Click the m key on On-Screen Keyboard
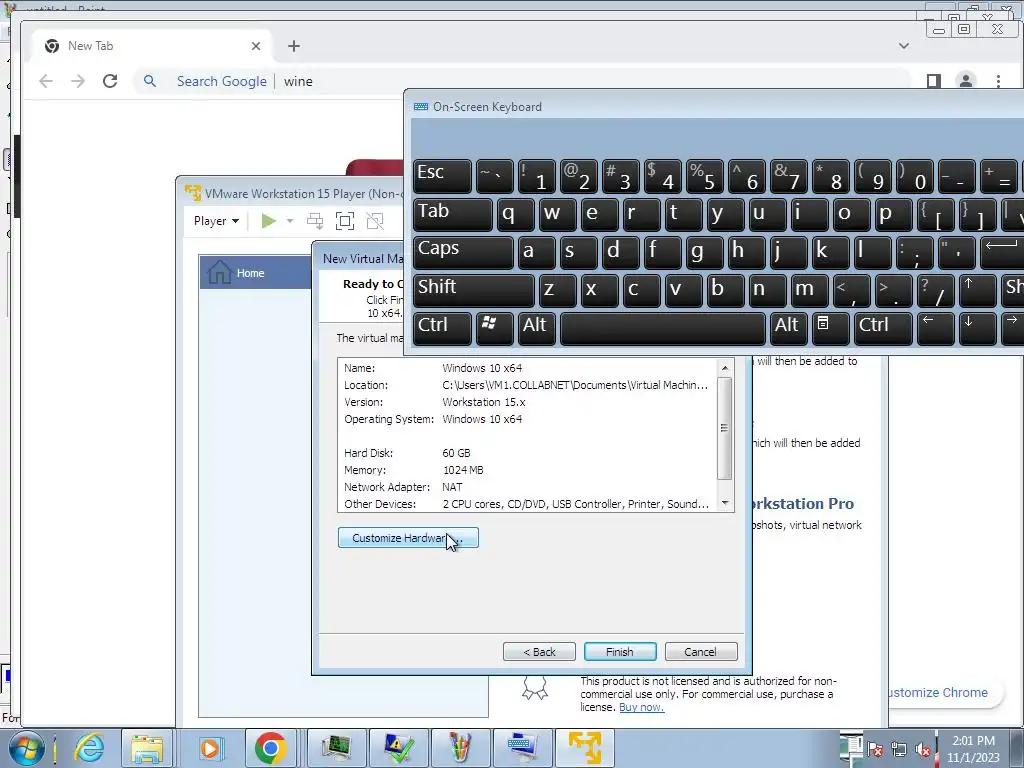Screen dimensions: 1024x768 (x=810, y=290)
